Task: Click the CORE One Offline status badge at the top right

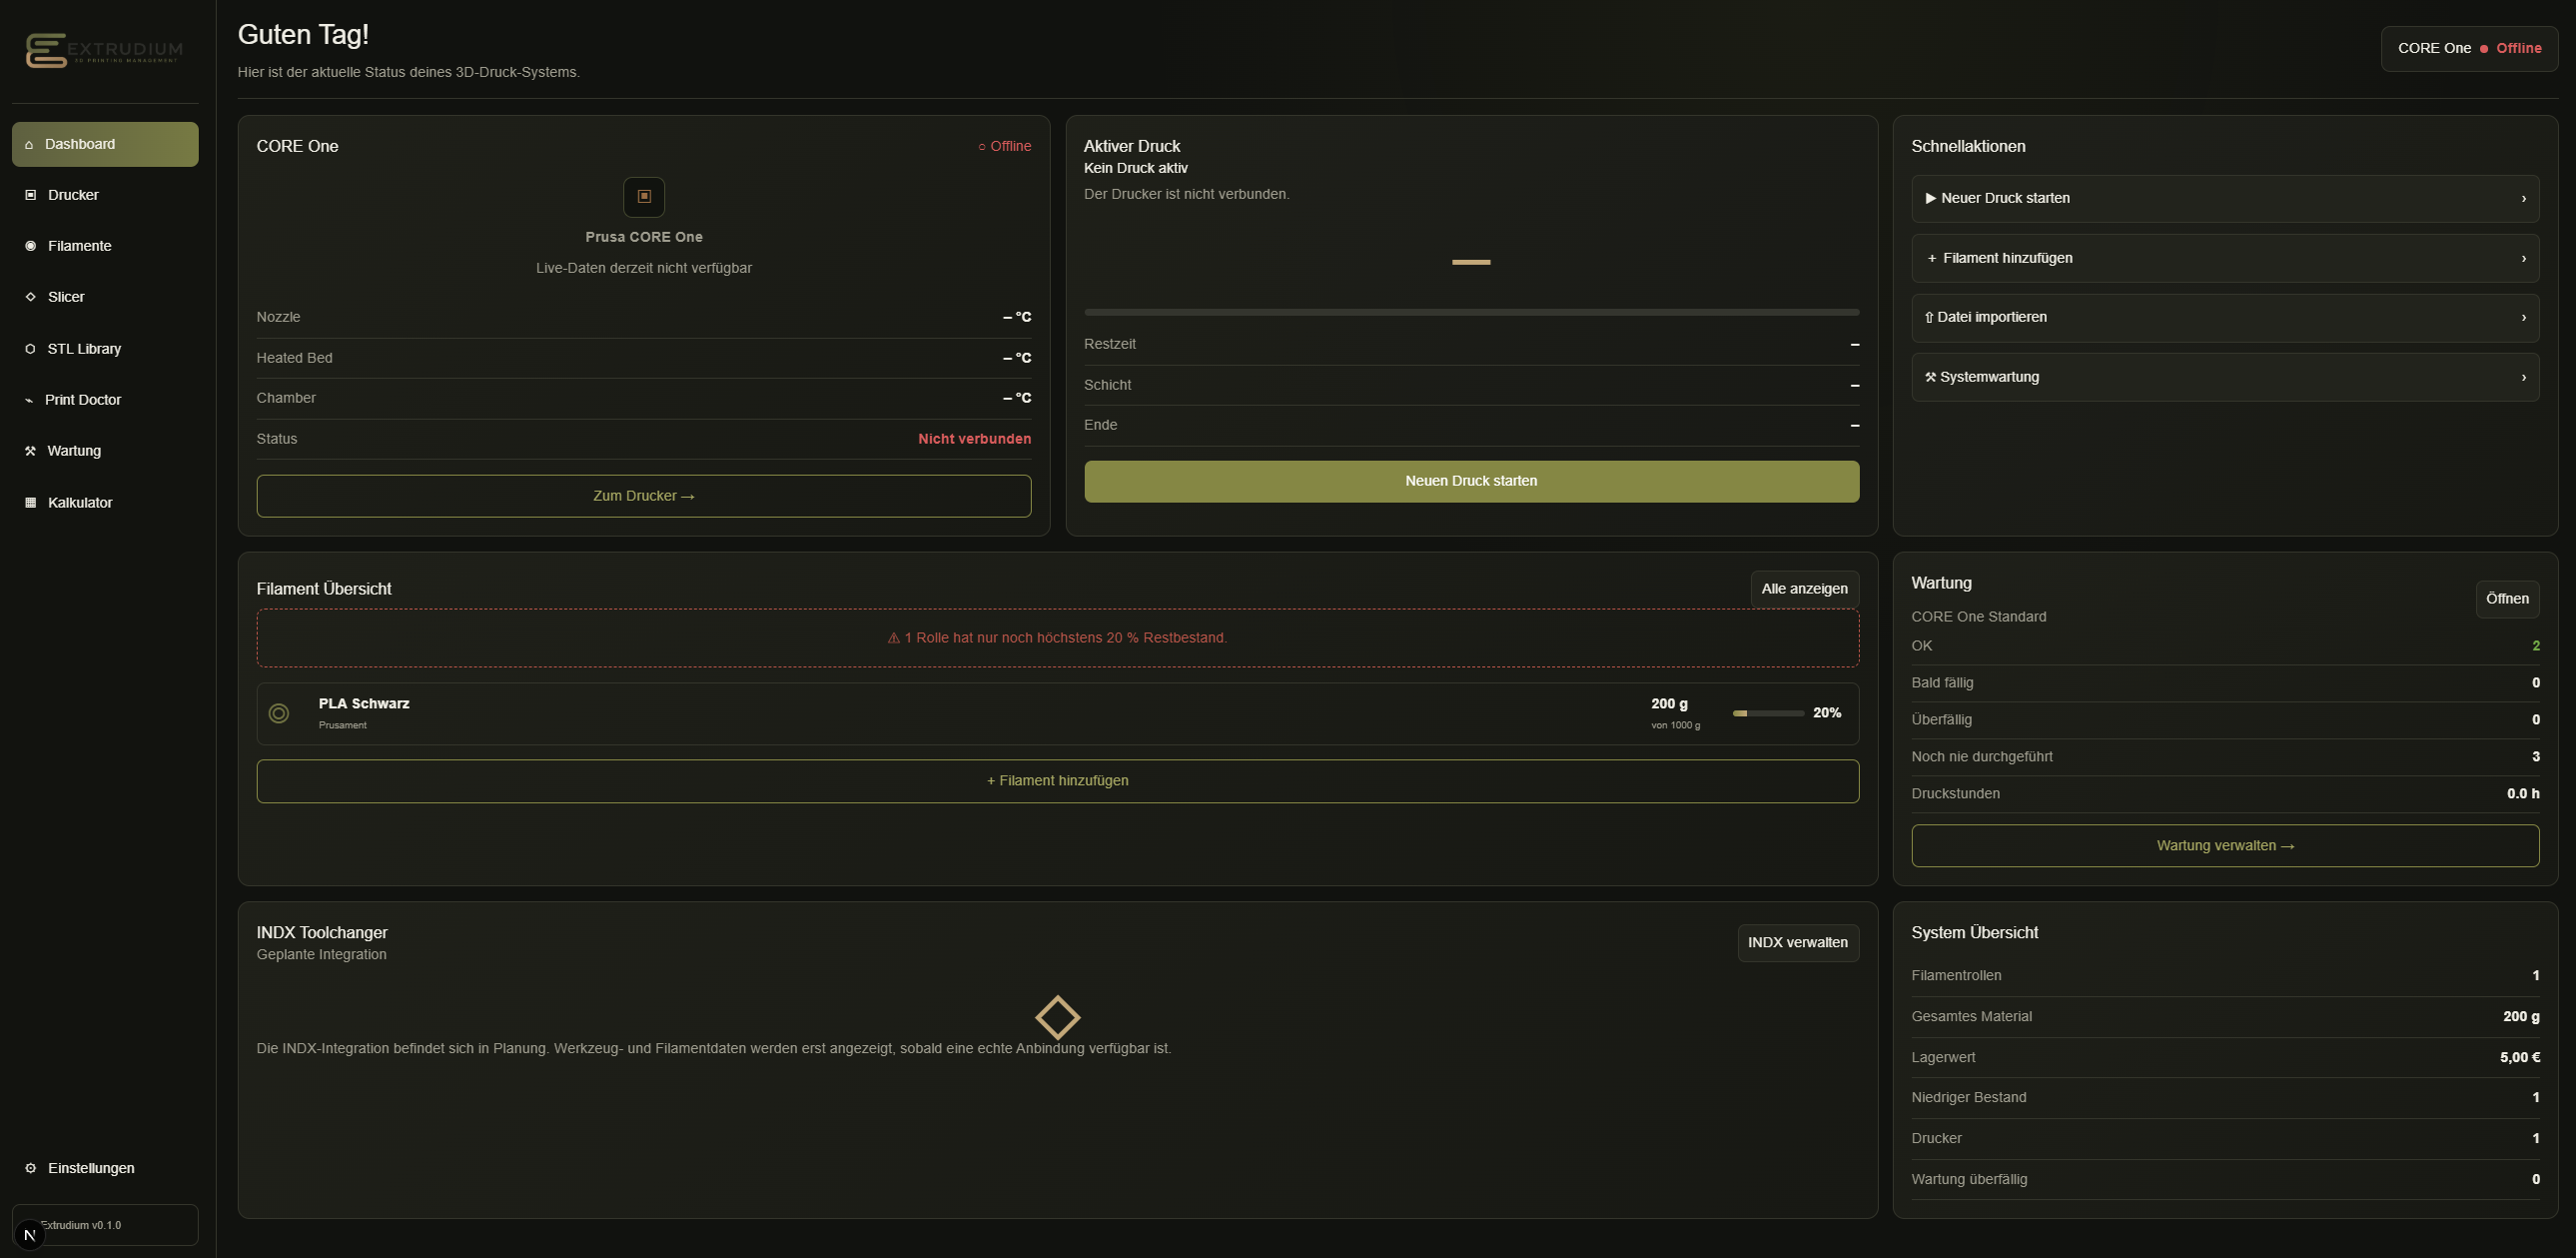Action: point(2469,49)
